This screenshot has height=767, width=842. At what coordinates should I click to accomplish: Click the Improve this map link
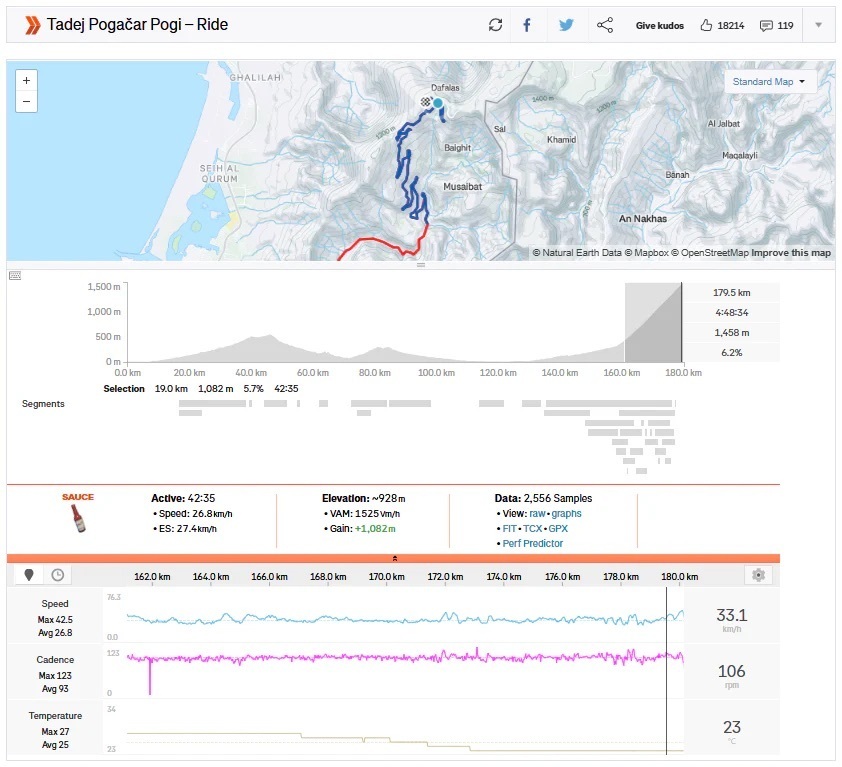791,252
